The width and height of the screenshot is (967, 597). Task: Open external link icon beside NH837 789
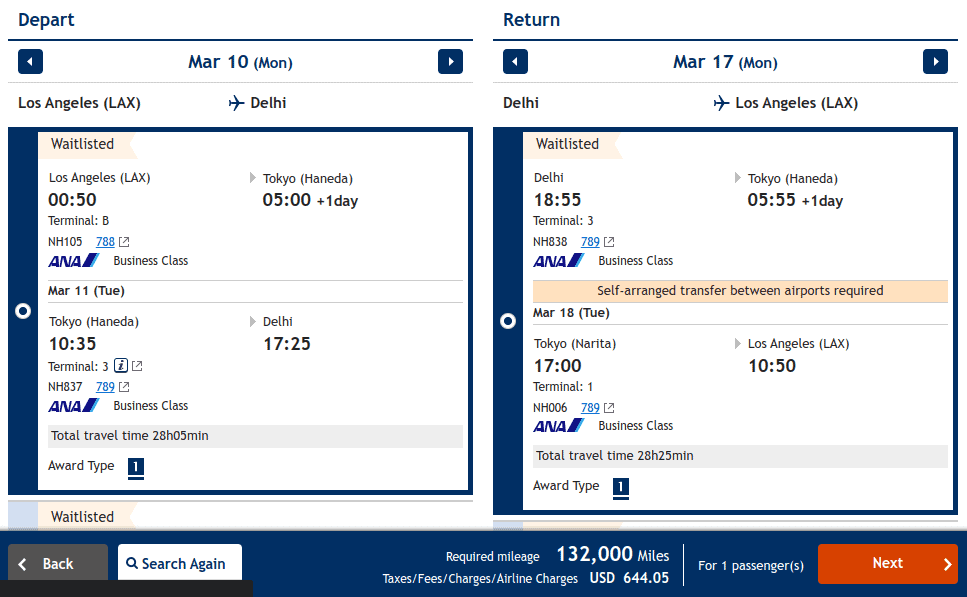pos(124,387)
